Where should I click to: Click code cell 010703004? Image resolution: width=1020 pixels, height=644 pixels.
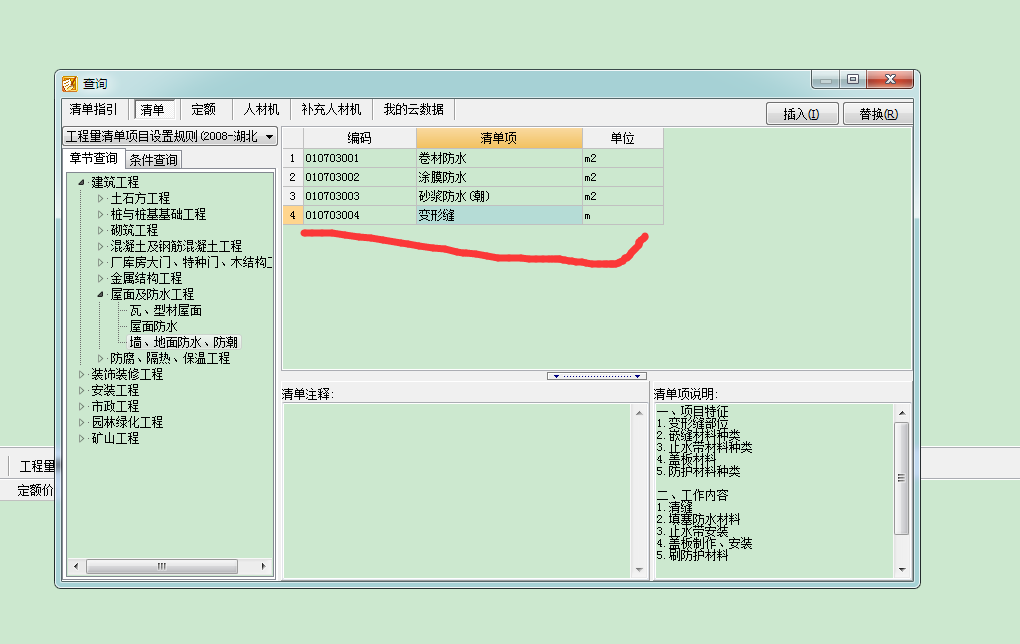359,215
